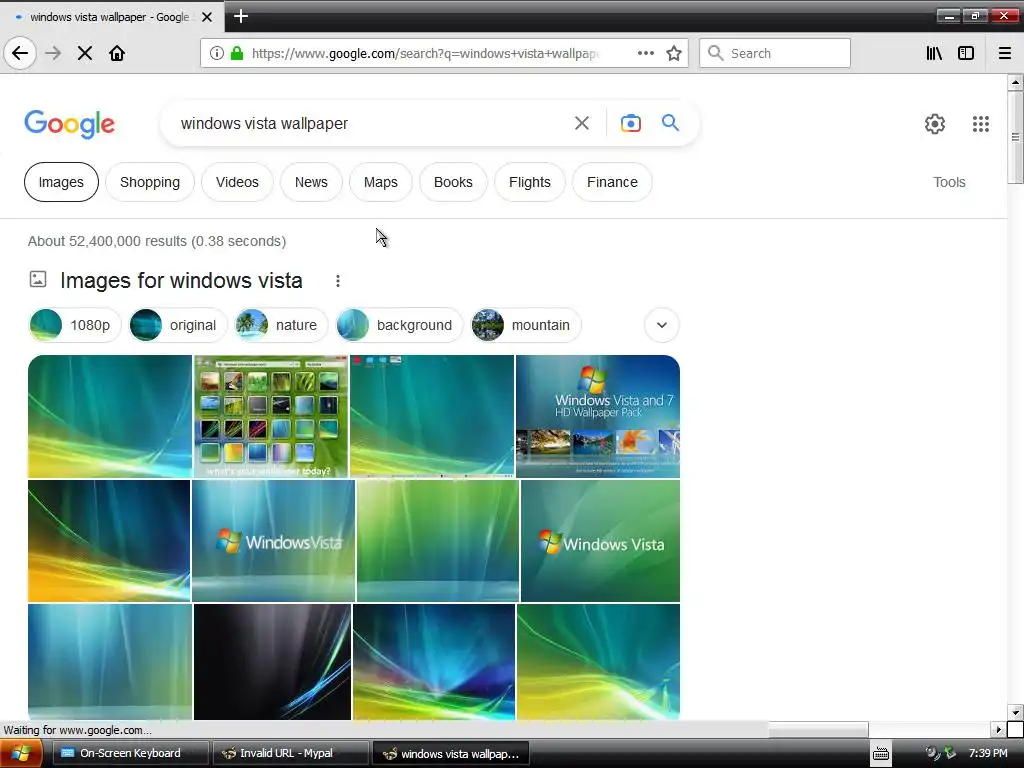This screenshot has width=1024, height=768.
Task: Open page actions three-dots menu
Action: point(645,53)
